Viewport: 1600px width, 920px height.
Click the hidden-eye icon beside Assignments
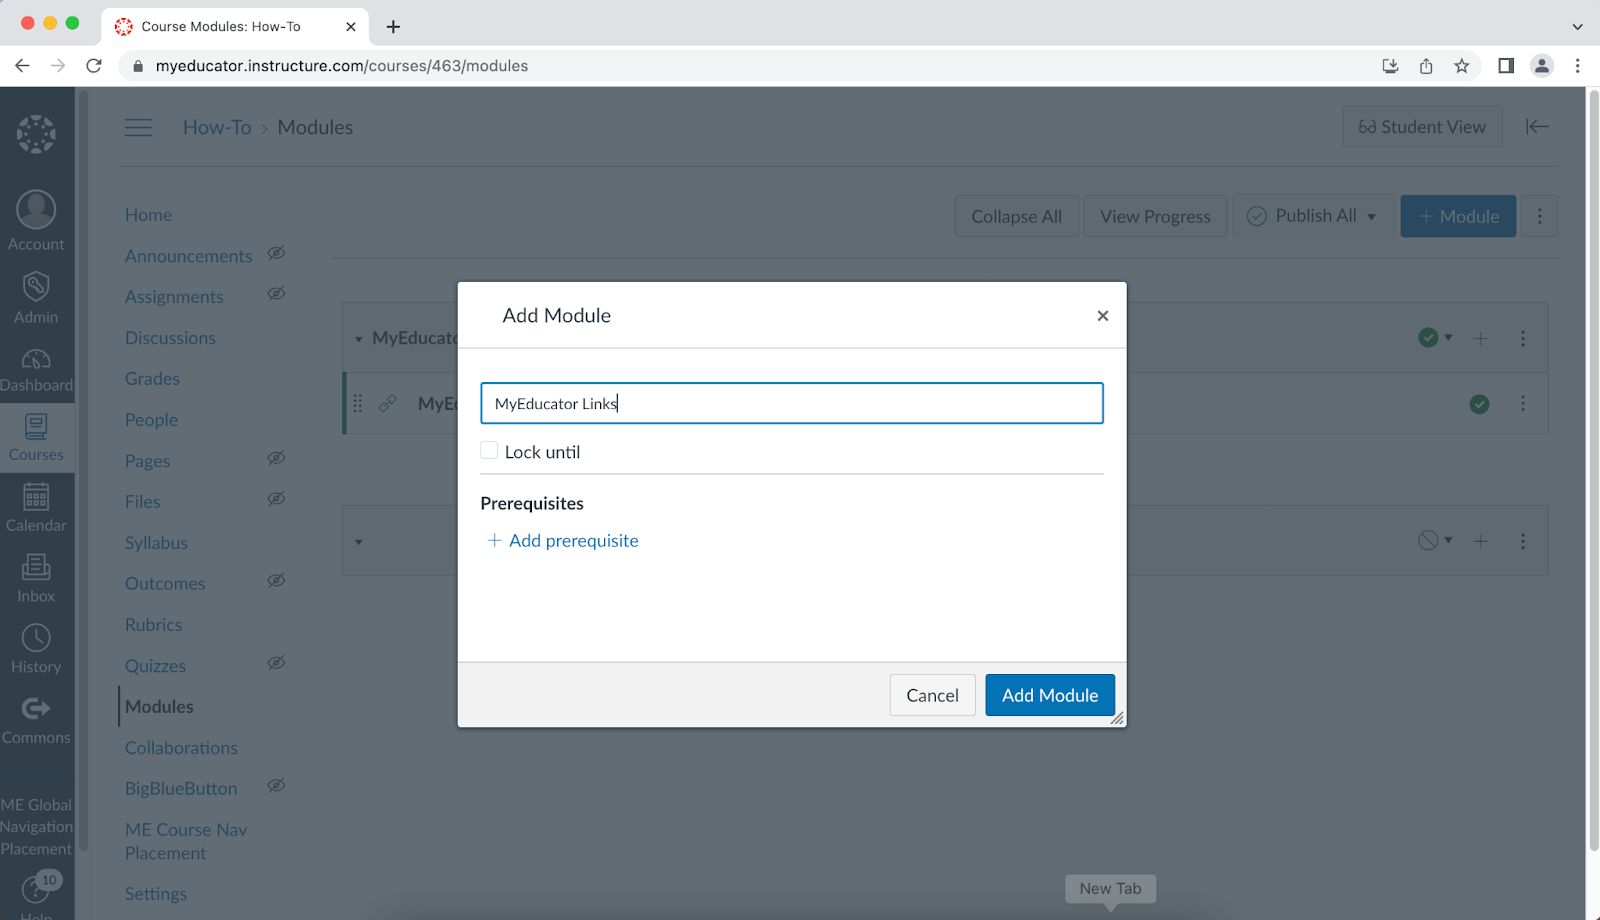276,294
